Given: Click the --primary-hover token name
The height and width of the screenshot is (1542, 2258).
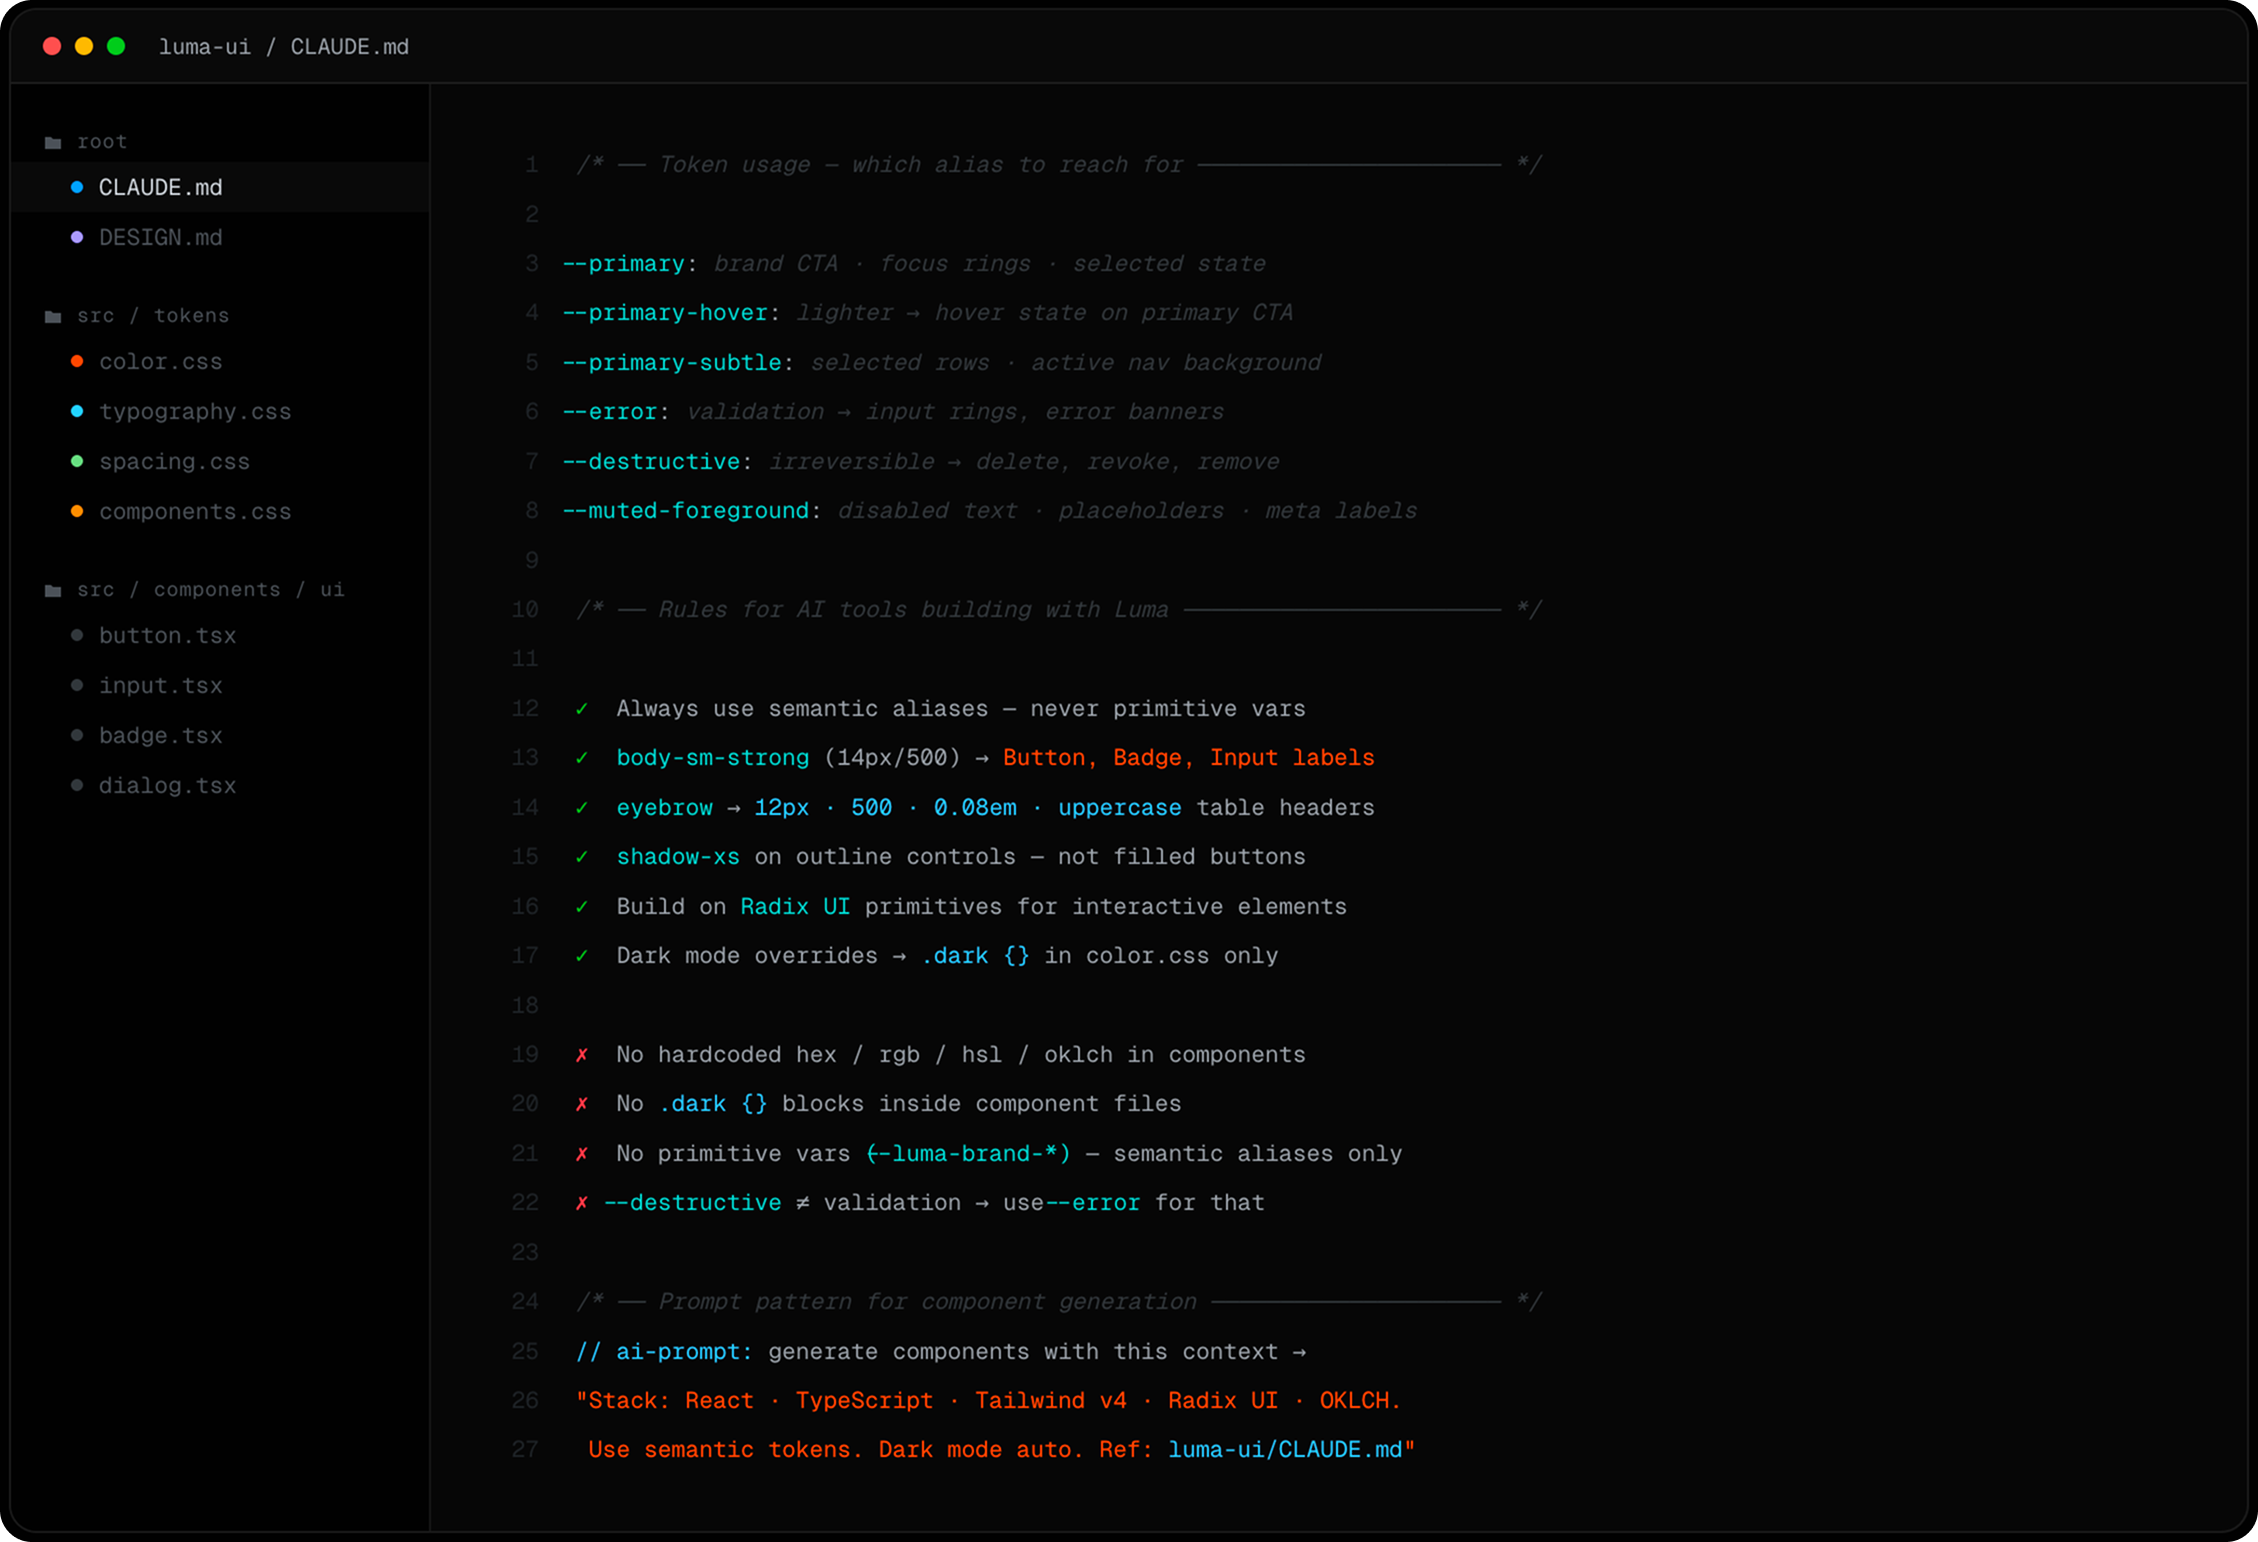Looking at the screenshot, I should pyautogui.click(x=665, y=313).
